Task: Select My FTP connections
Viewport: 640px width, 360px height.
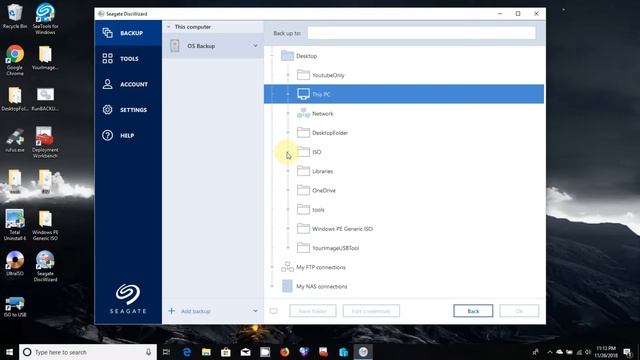Action: [321, 267]
